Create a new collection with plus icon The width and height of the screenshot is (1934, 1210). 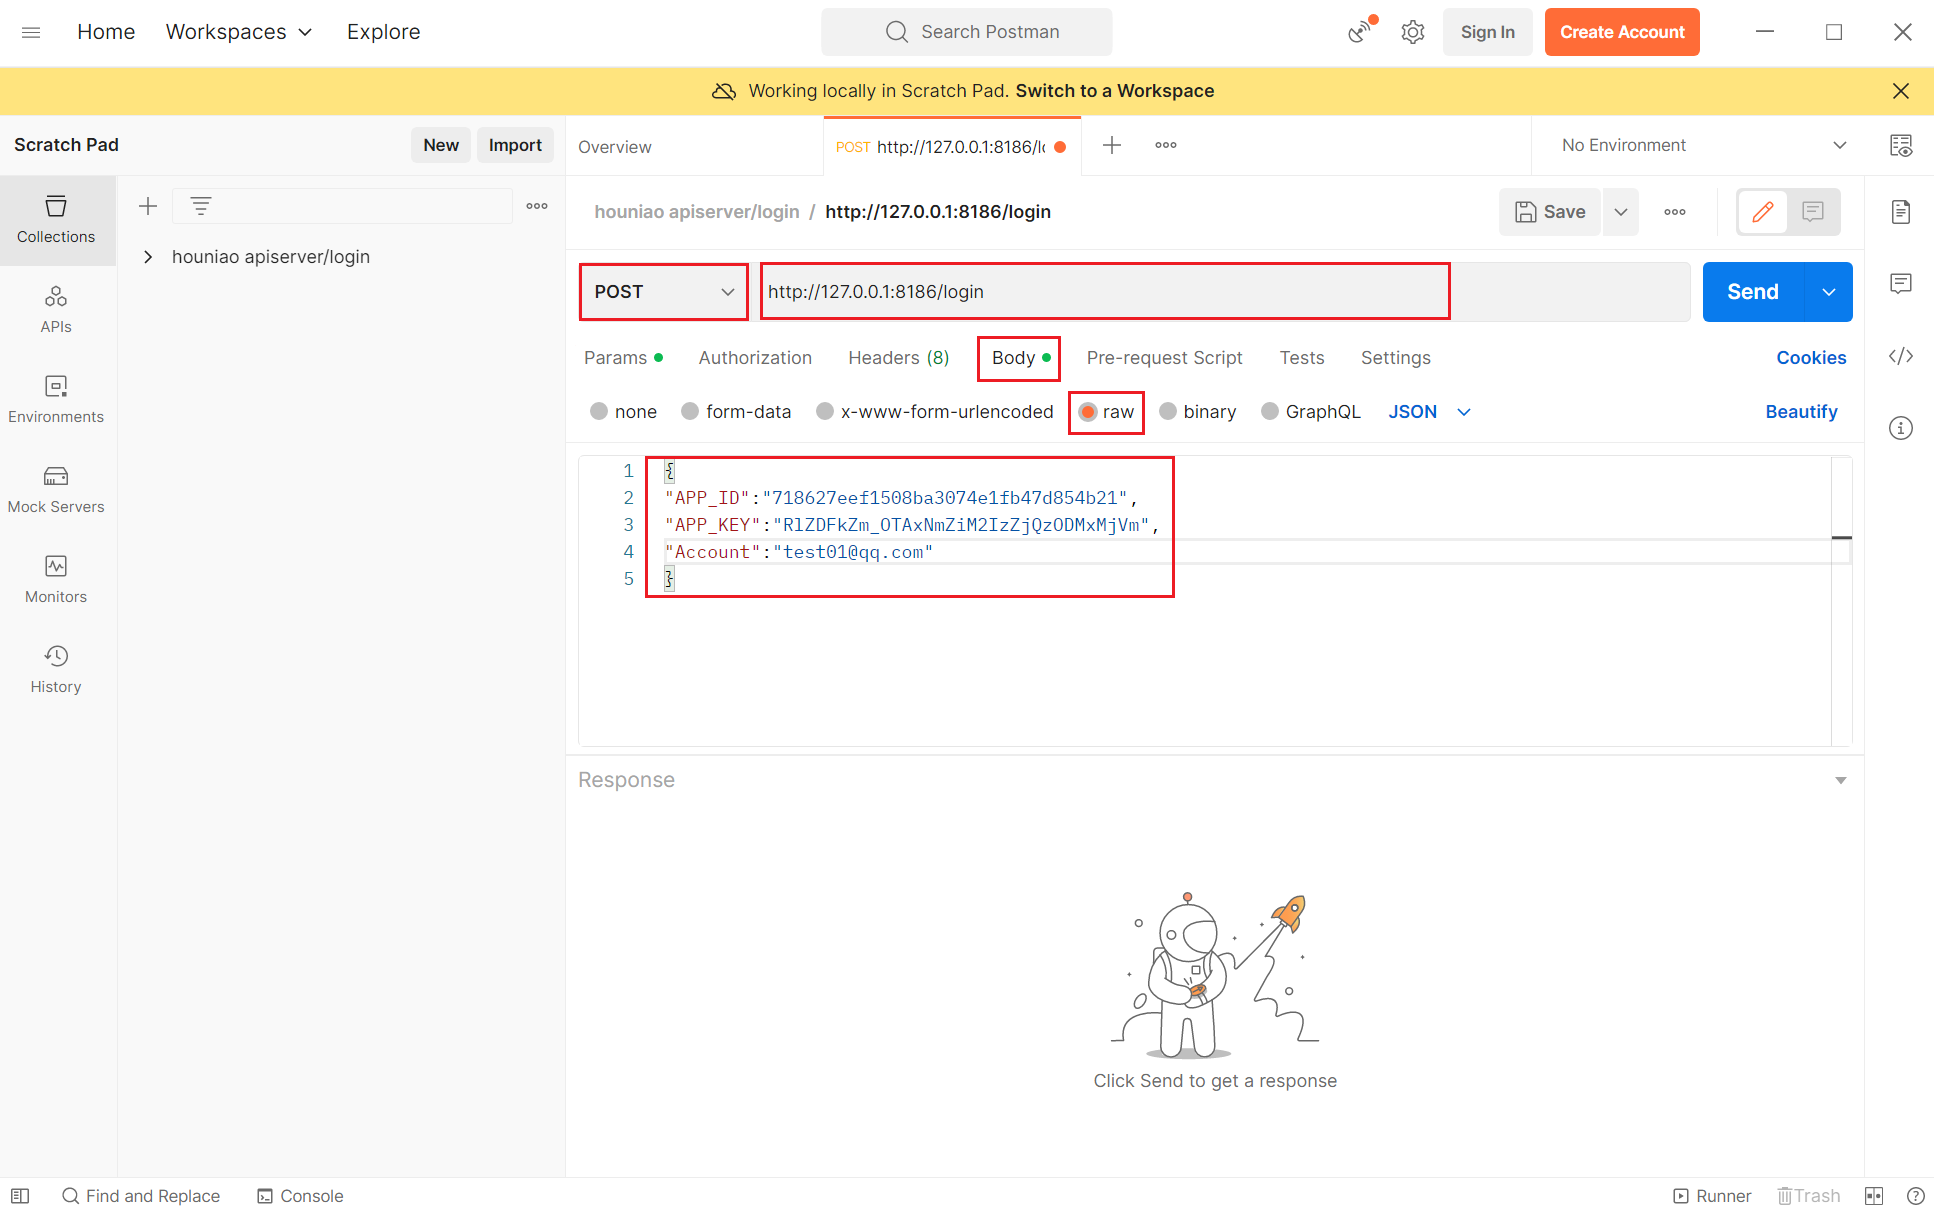(x=148, y=206)
